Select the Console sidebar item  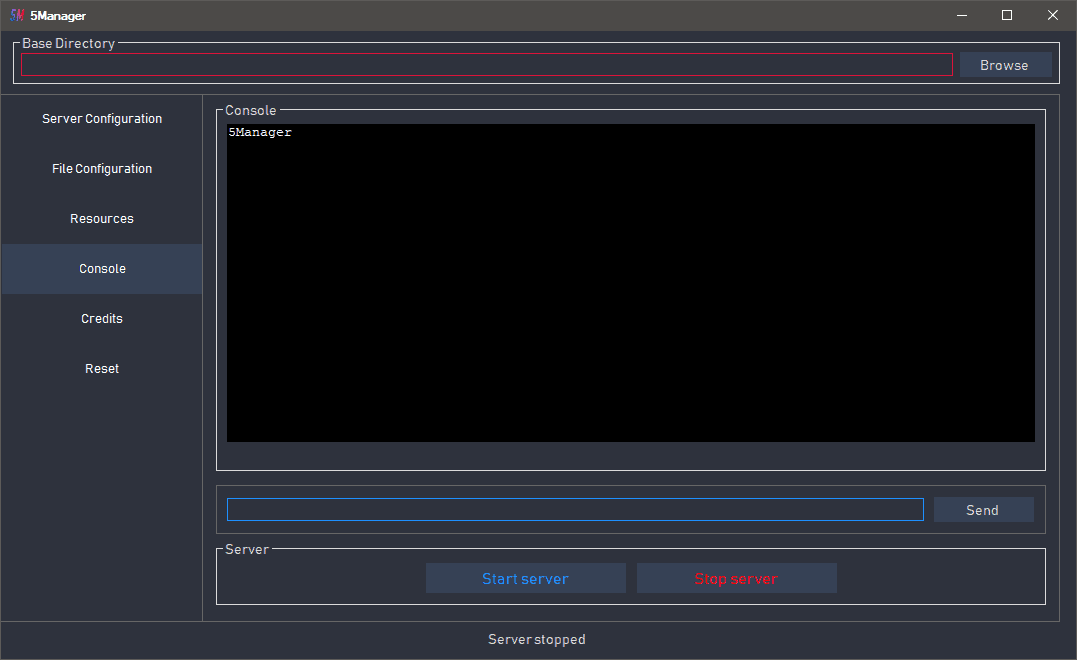[x=102, y=269]
